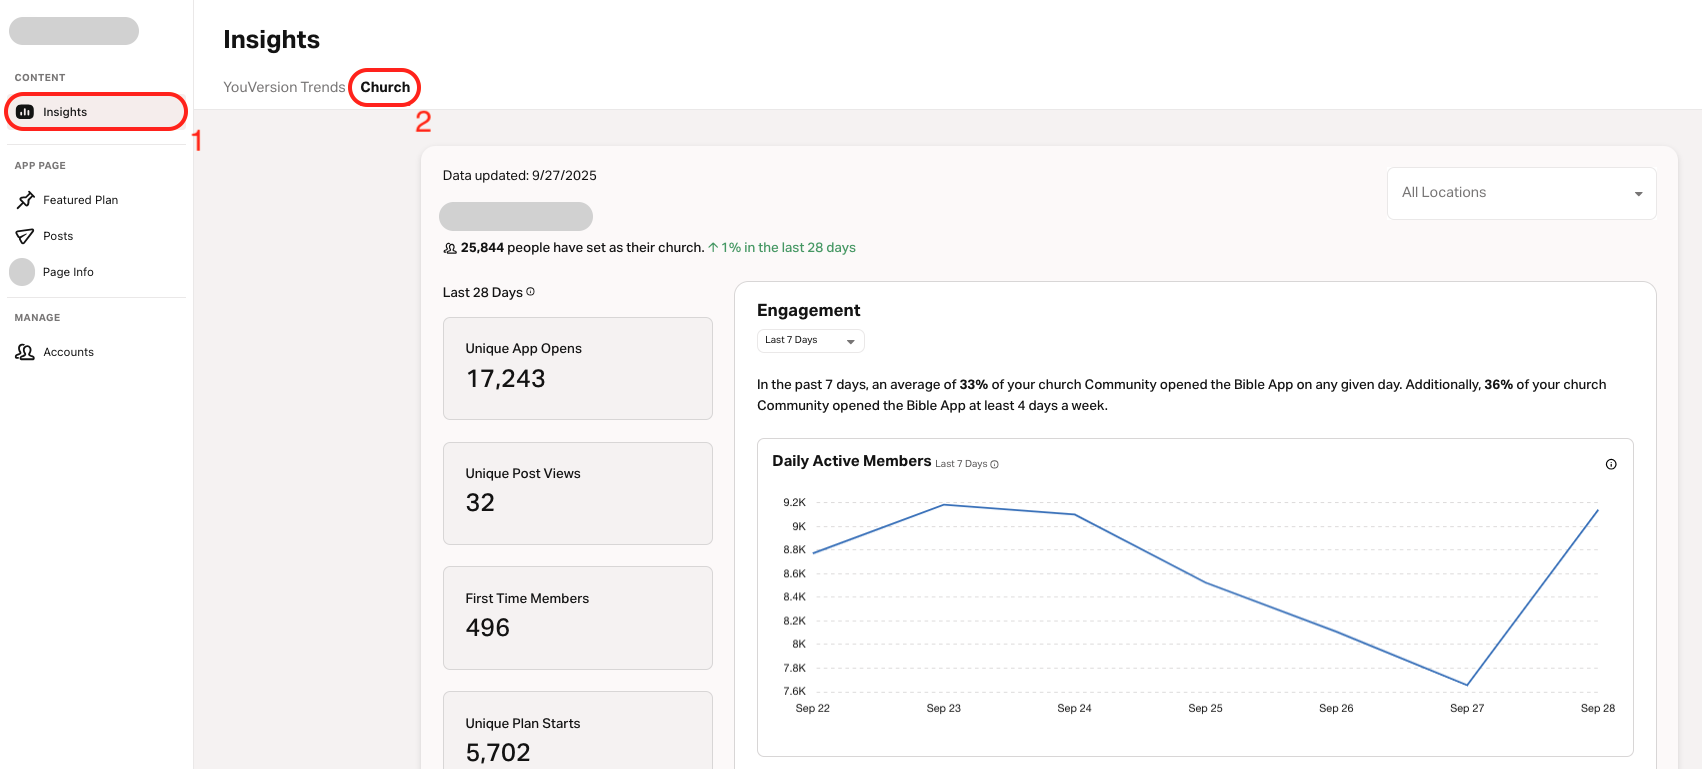Click the Sep 27 low point on chart
This screenshot has width=1702, height=769.
coord(1467,685)
